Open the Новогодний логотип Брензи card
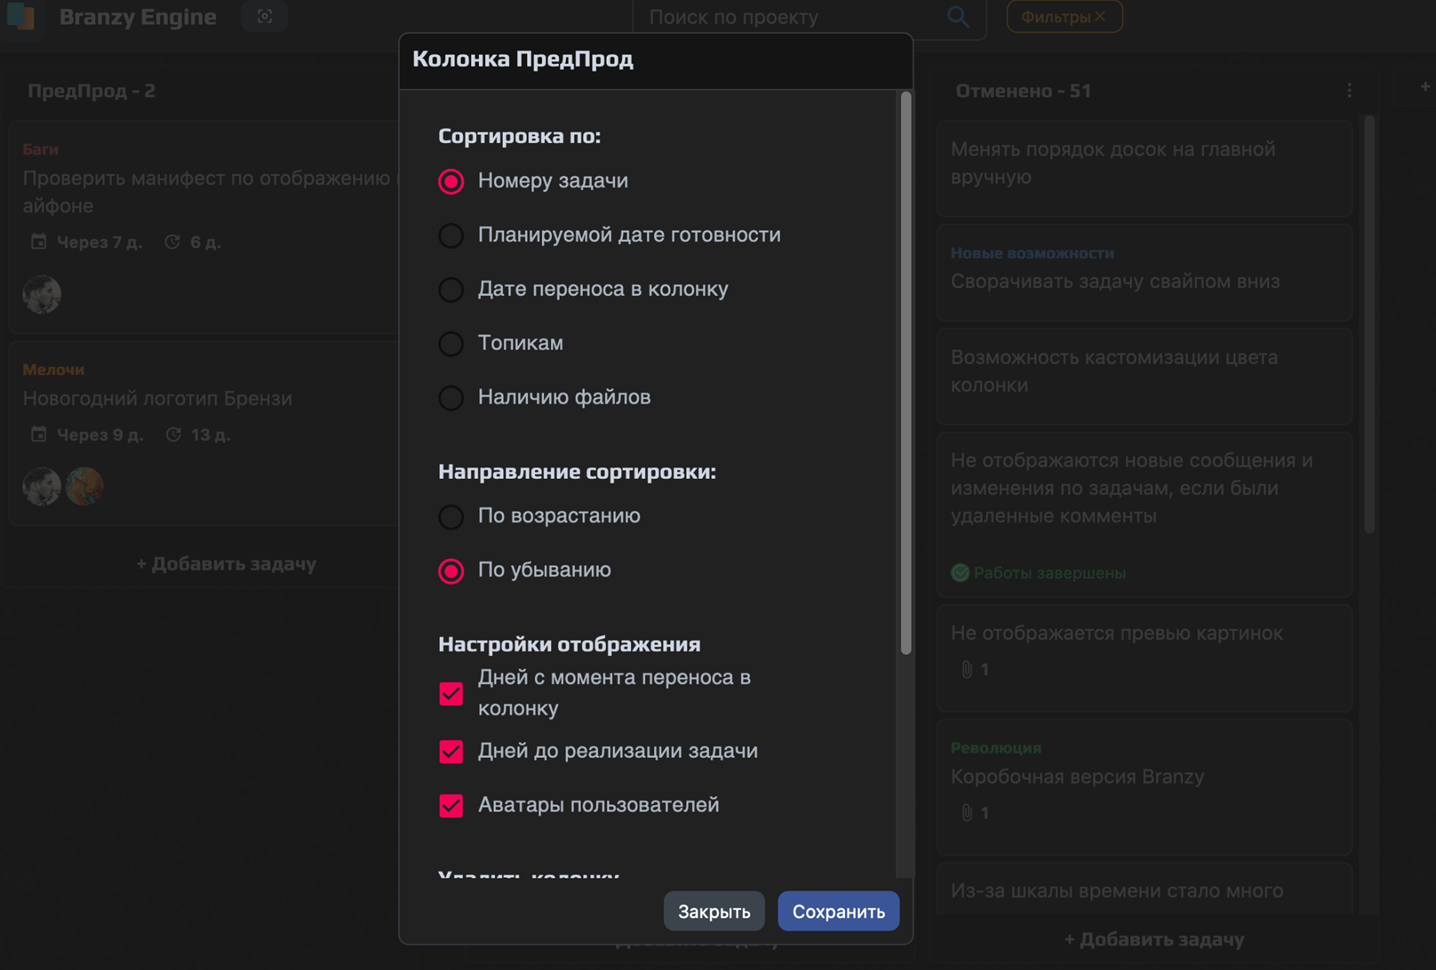 [205, 433]
